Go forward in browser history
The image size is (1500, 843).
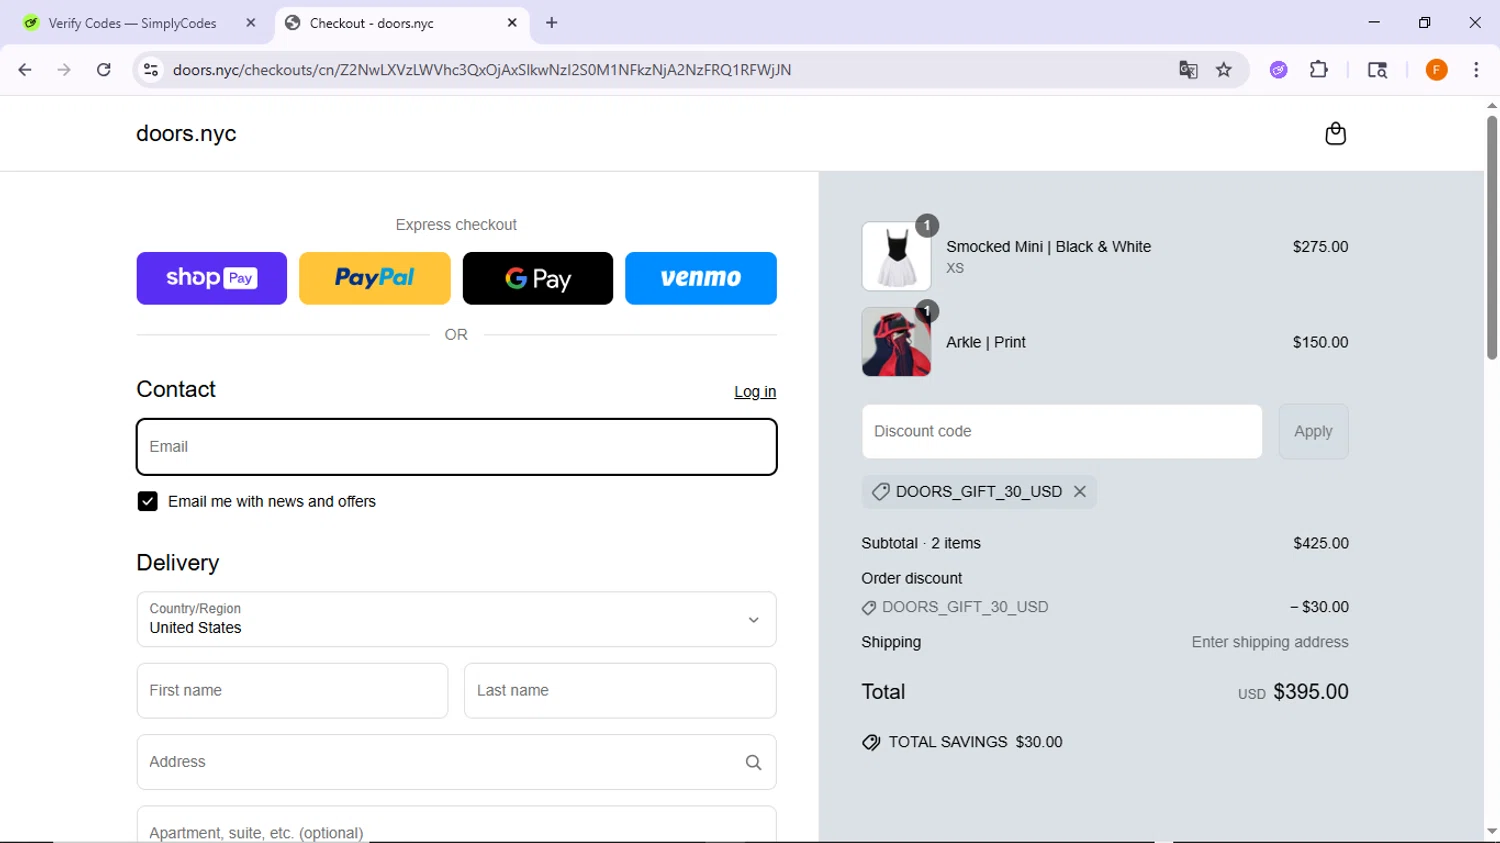click(x=64, y=70)
